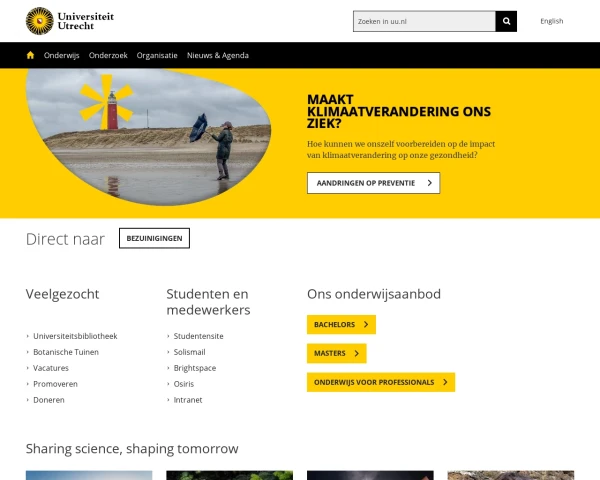Open Studentensite link
600x480 pixels.
[198, 336]
